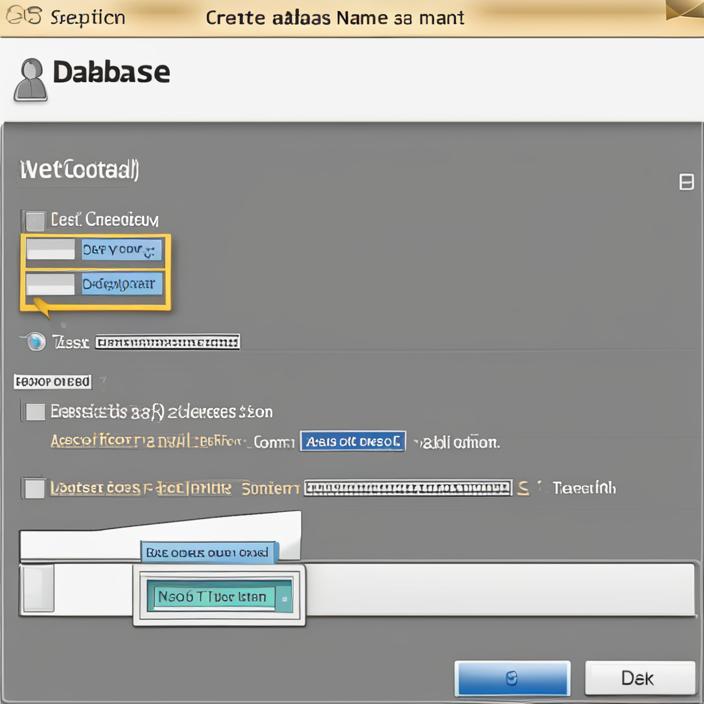Expand the blue "Ass oit oresot" combo box
Image resolution: width=704 pixels, height=704 pixels.
point(352,441)
